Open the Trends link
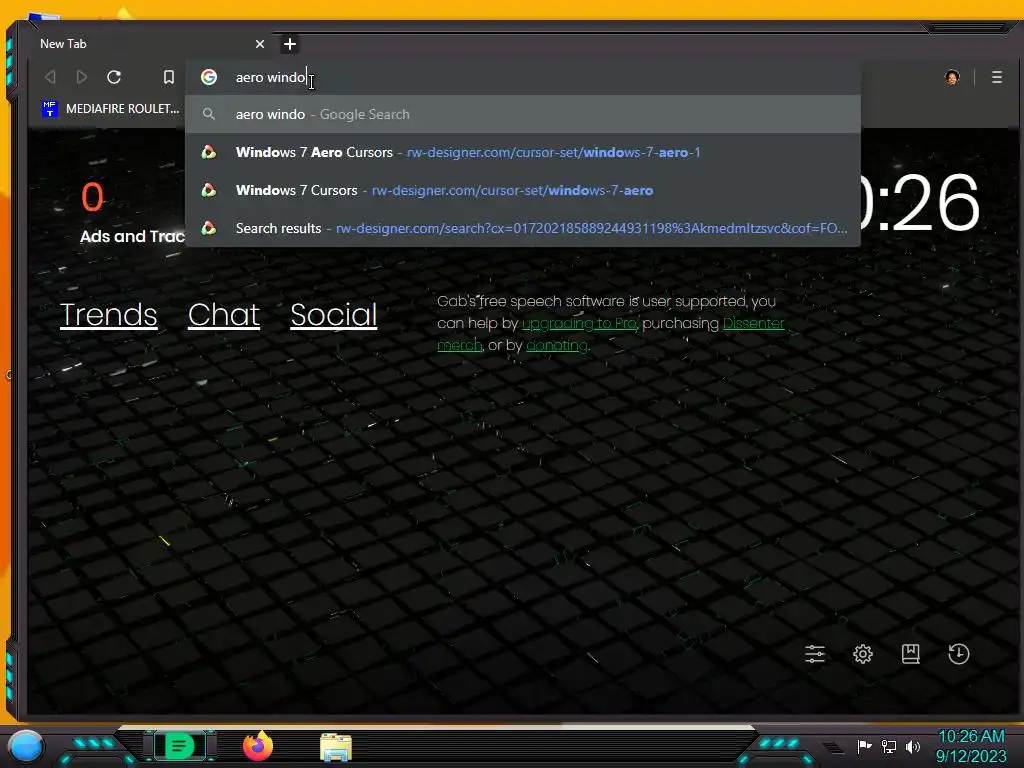The height and width of the screenshot is (768, 1024). 108,315
